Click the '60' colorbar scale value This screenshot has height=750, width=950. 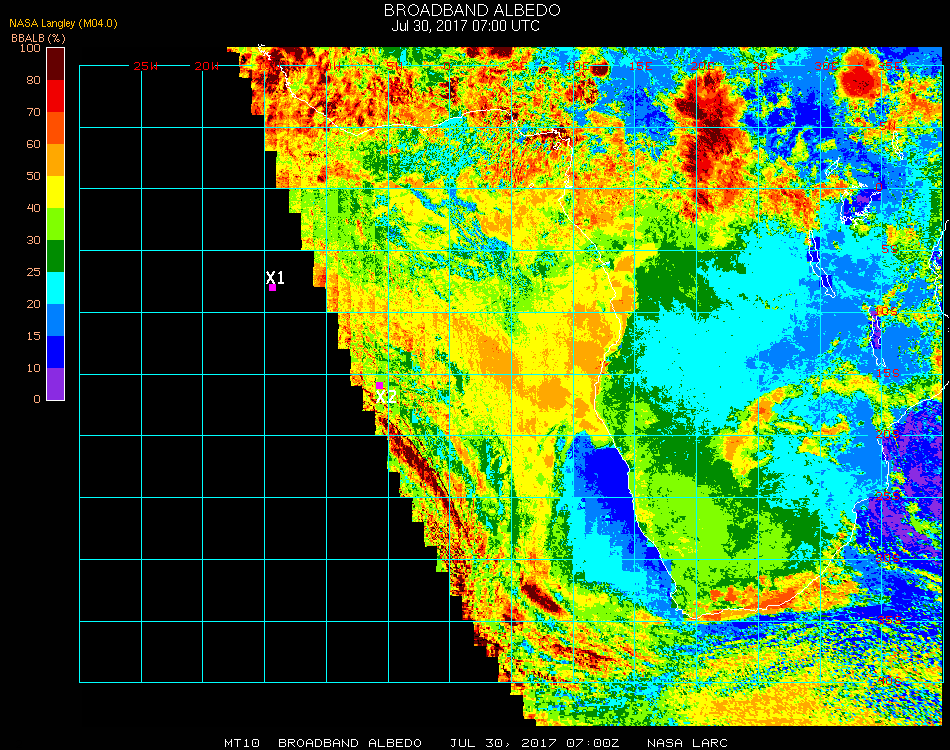pyautogui.click(x=33, y=144)
